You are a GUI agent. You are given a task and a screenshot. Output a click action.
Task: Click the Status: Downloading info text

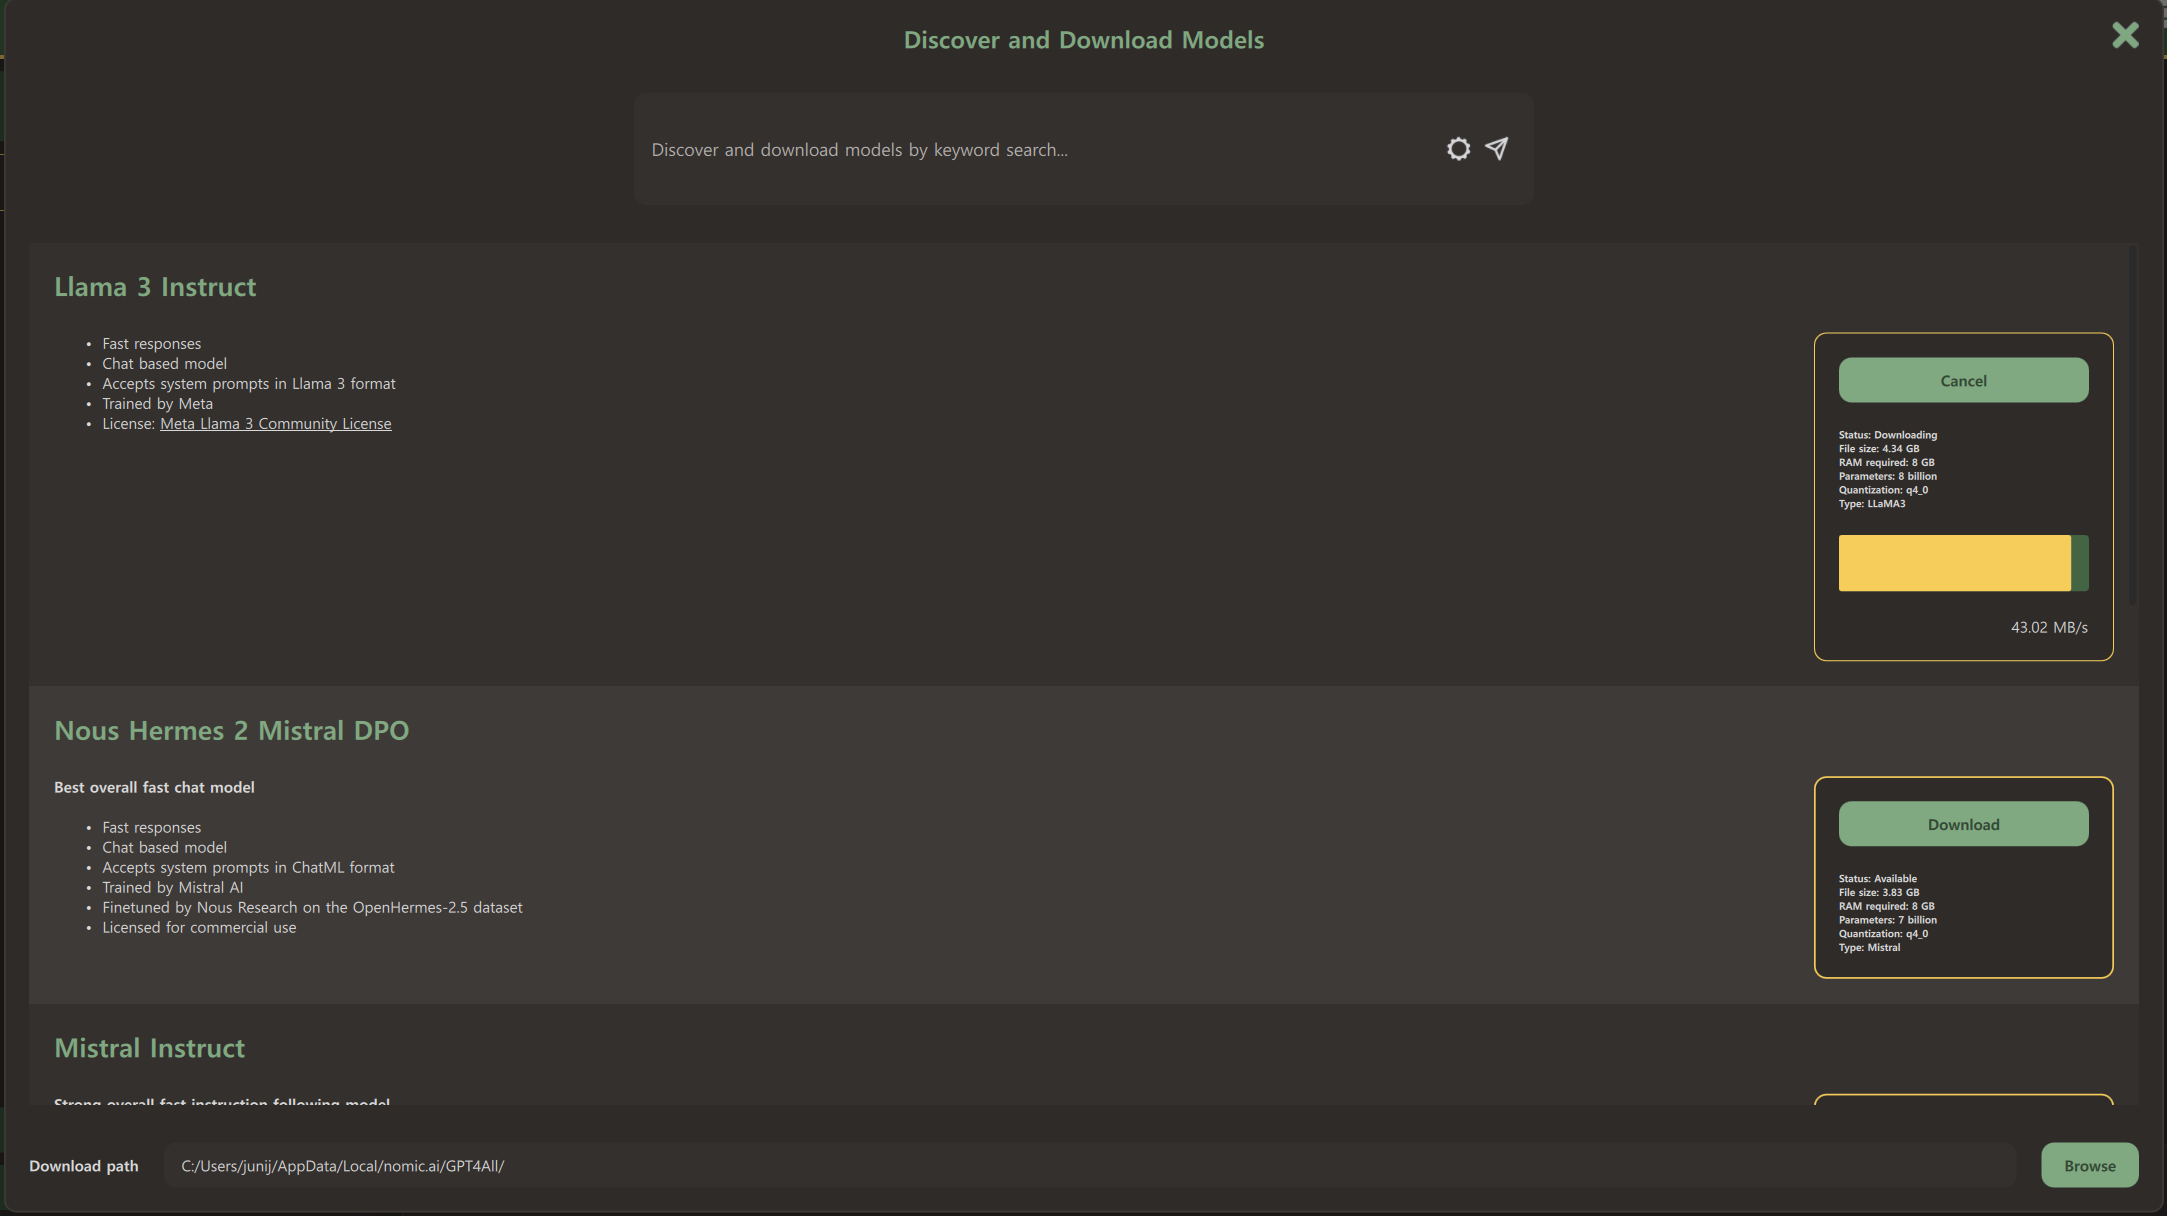tap(1887, 435)
